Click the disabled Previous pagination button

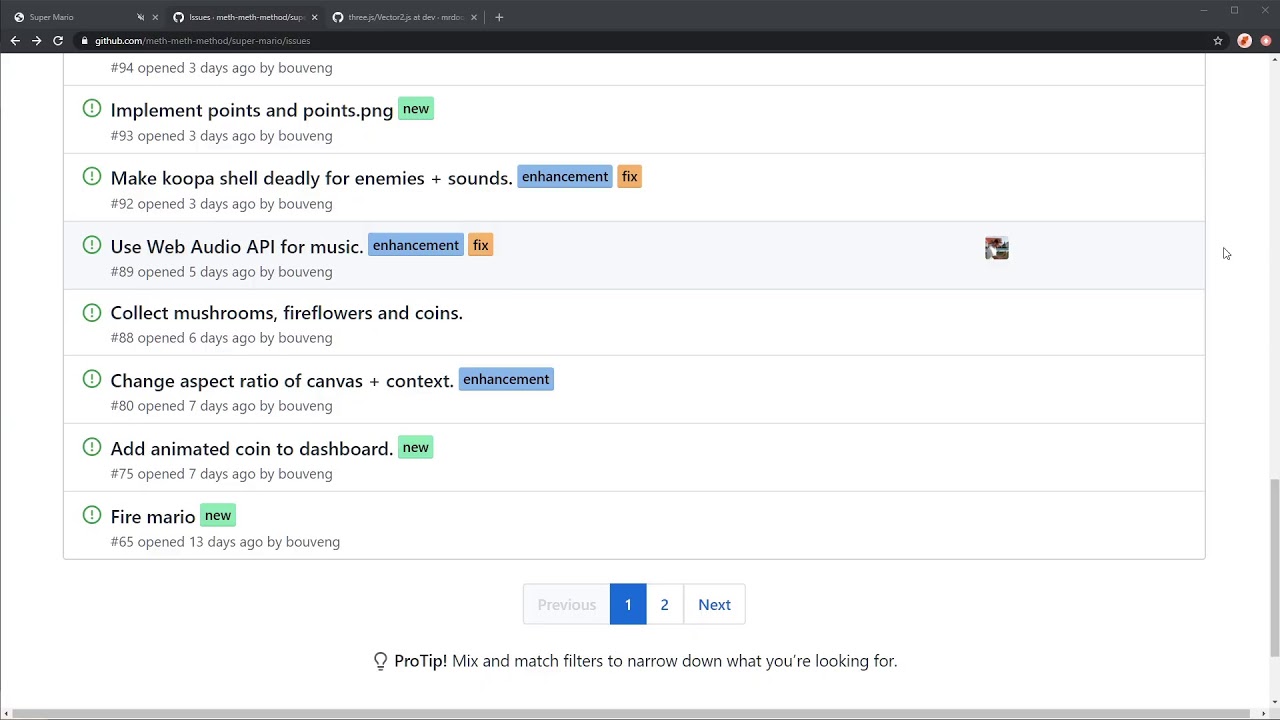tap(566, 604)
